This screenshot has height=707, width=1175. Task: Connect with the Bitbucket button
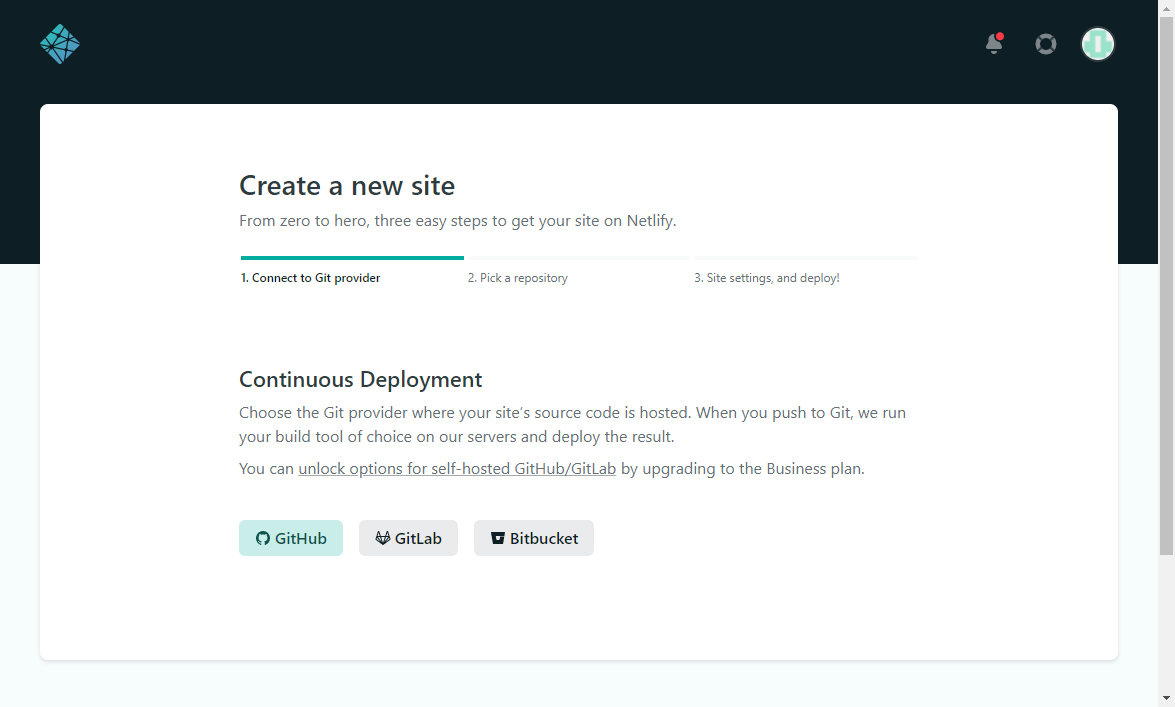tap(534, 538)
